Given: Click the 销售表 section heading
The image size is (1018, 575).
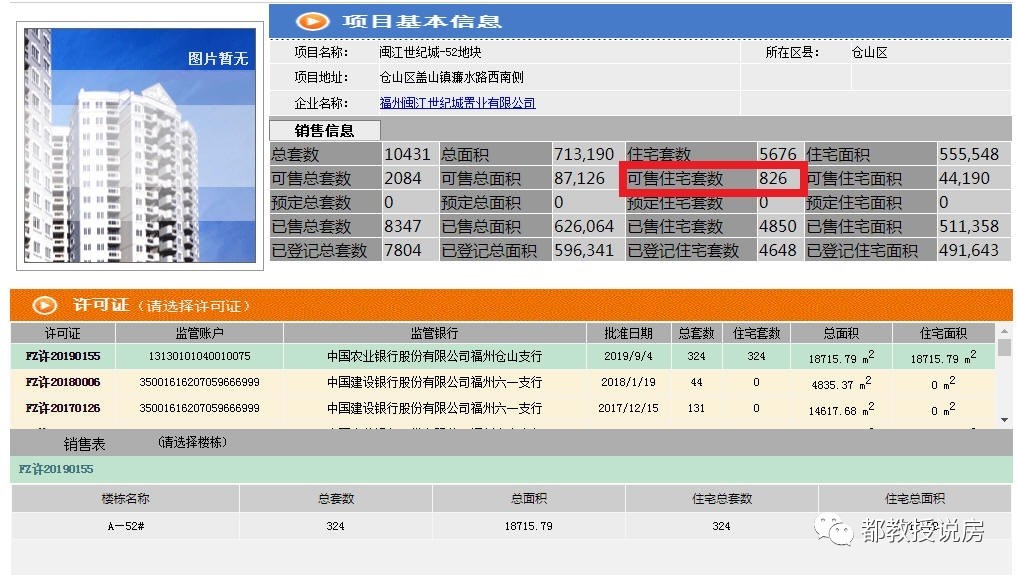Looking at the screenshot, I should [x=84, y=445].
